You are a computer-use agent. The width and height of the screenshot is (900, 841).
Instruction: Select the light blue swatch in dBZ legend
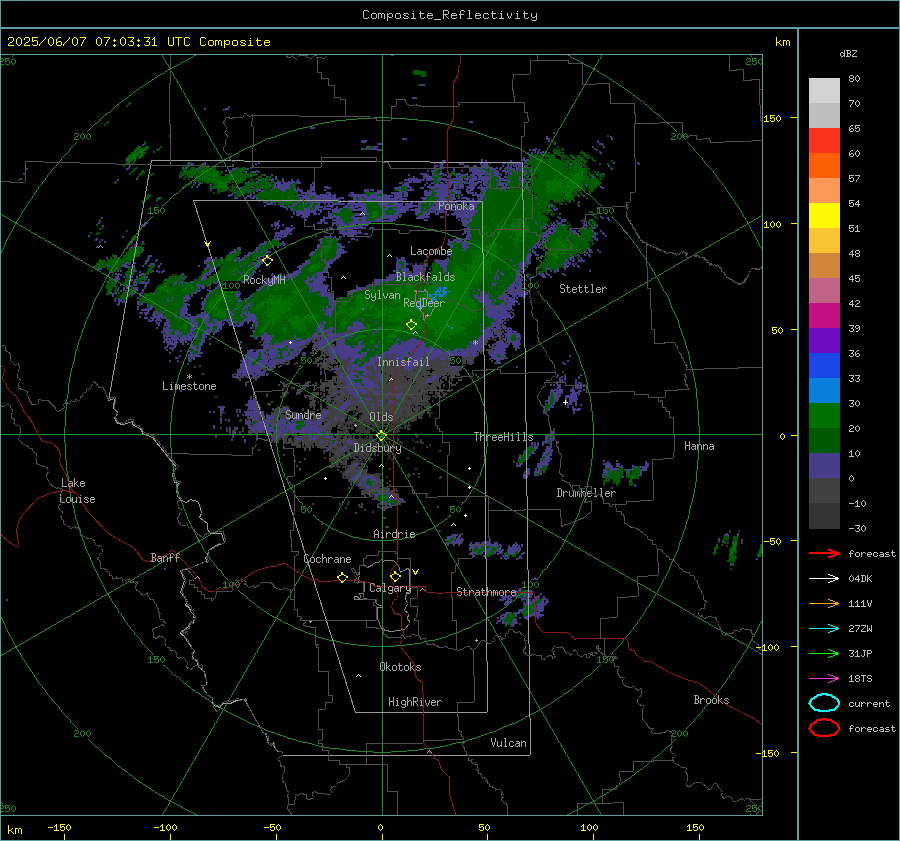[824, 390]
